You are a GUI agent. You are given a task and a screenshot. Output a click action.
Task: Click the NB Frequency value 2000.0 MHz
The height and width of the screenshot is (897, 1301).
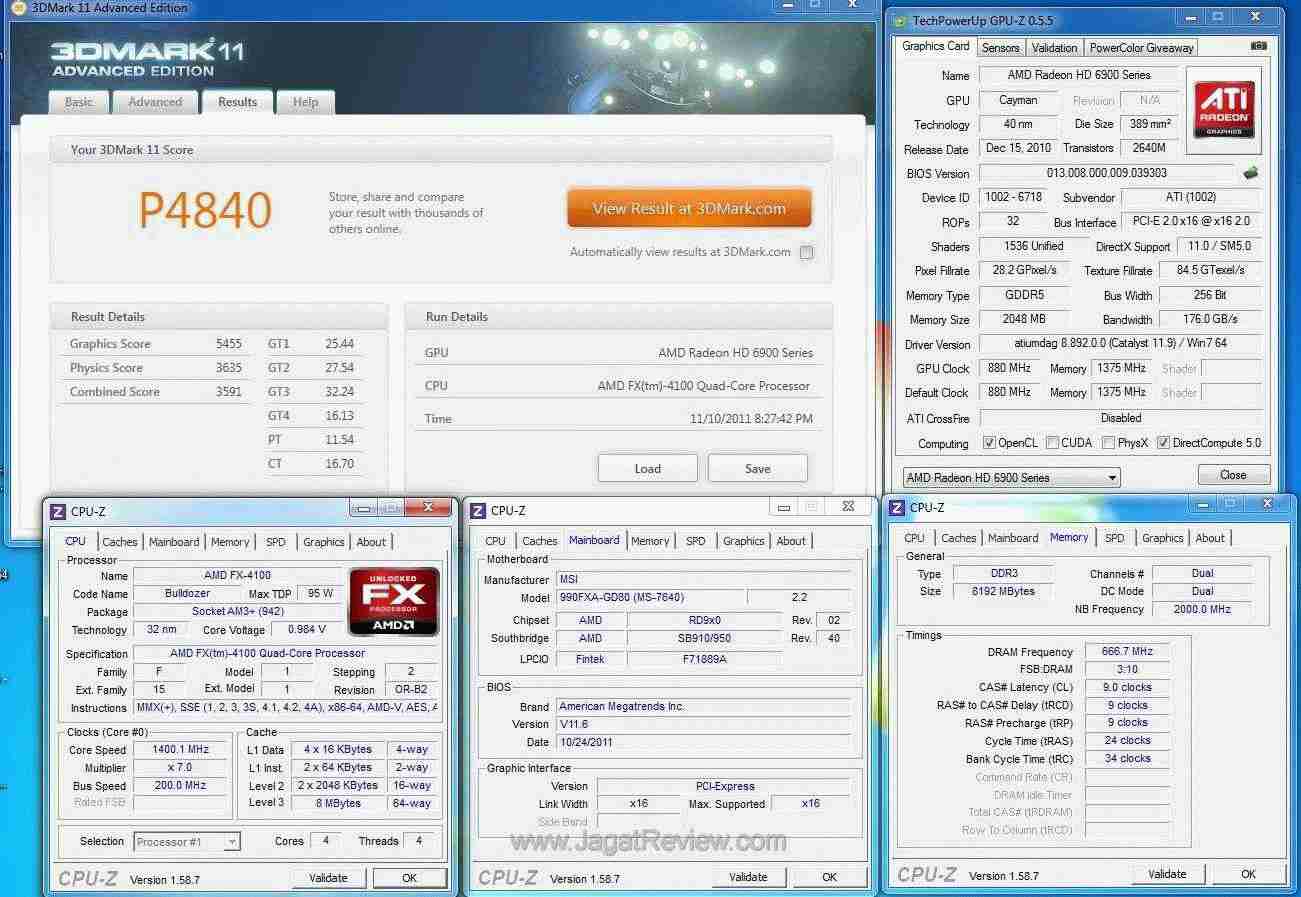pos(1202,609)
